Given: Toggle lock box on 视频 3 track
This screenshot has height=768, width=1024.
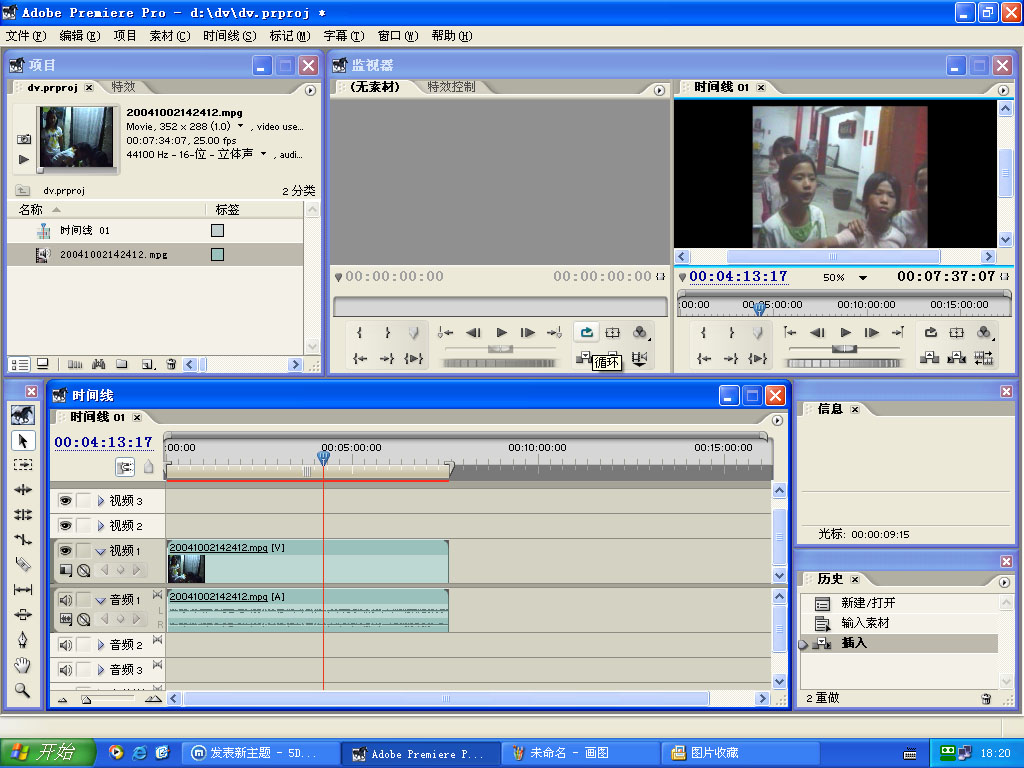Looking at the screenshot, I should 84,501.
